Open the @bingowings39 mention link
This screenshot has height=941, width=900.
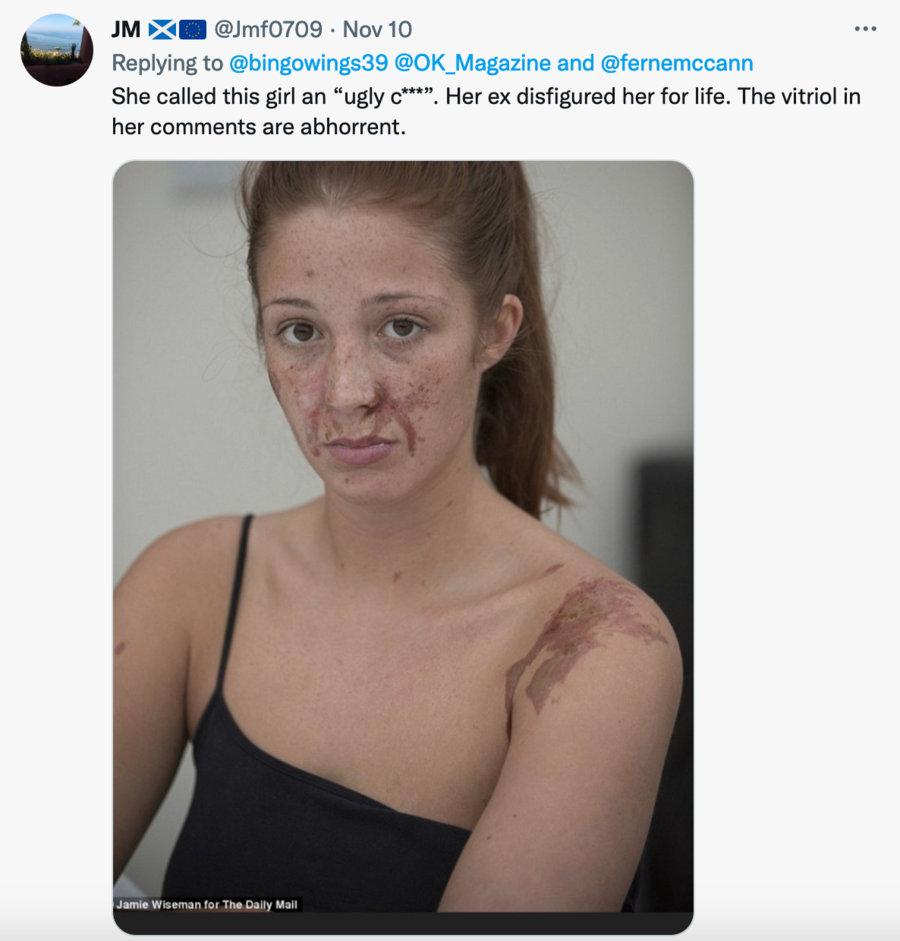click(308, 63)
